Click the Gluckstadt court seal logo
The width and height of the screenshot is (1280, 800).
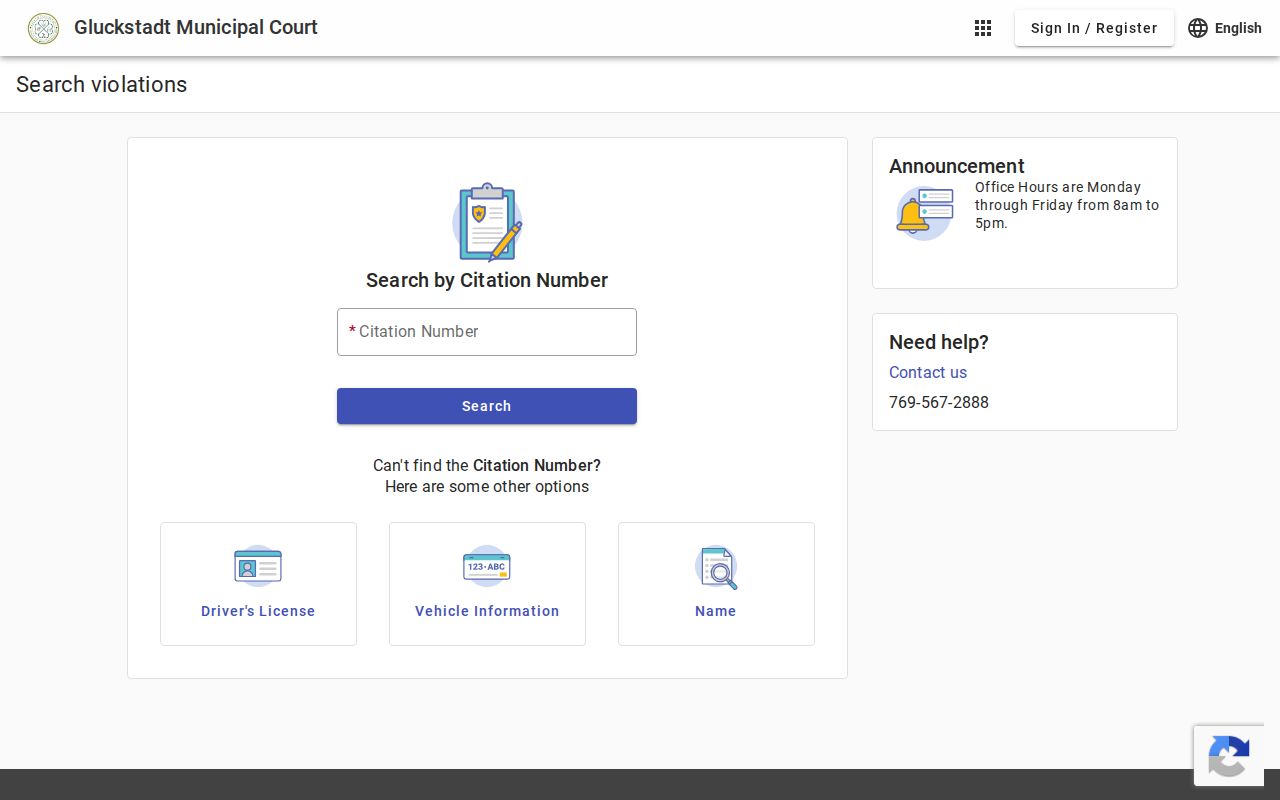click(43, 28)
